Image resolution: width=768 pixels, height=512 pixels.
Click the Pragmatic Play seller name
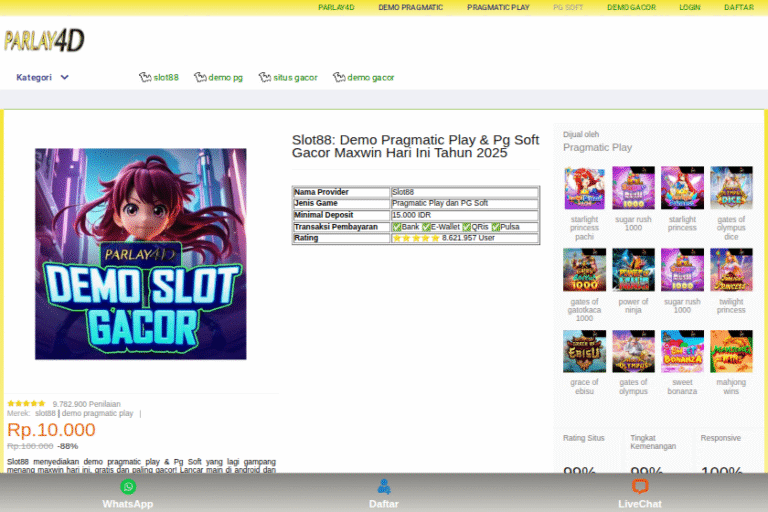coord(597,147)
